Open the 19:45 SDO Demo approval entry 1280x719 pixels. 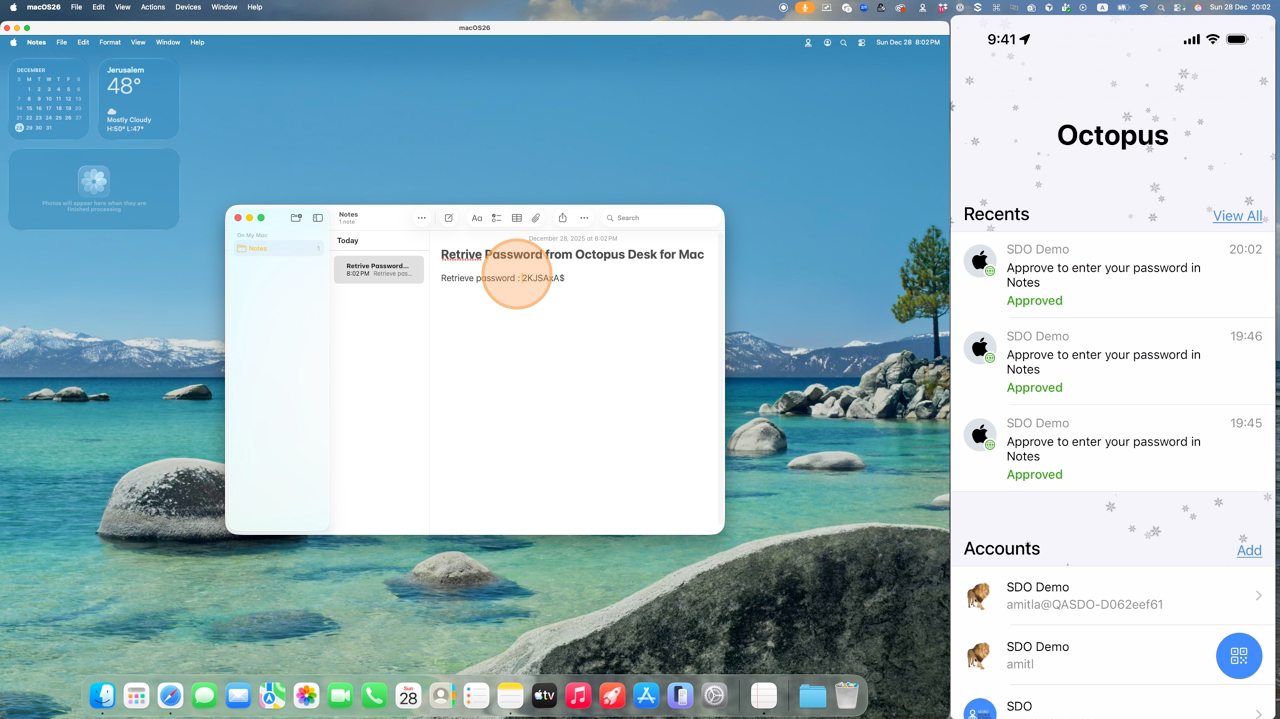pos(1115,449)
